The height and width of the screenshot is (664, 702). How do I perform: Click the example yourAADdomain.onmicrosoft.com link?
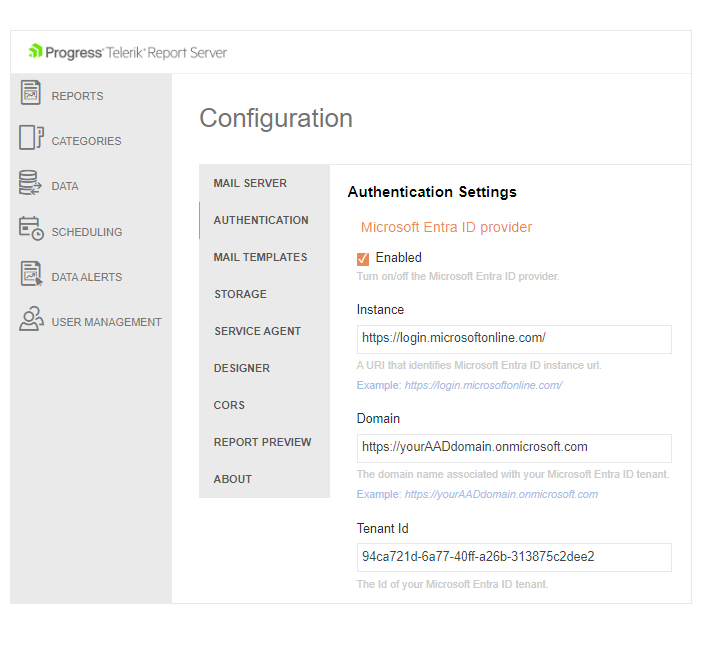(501, 494)
